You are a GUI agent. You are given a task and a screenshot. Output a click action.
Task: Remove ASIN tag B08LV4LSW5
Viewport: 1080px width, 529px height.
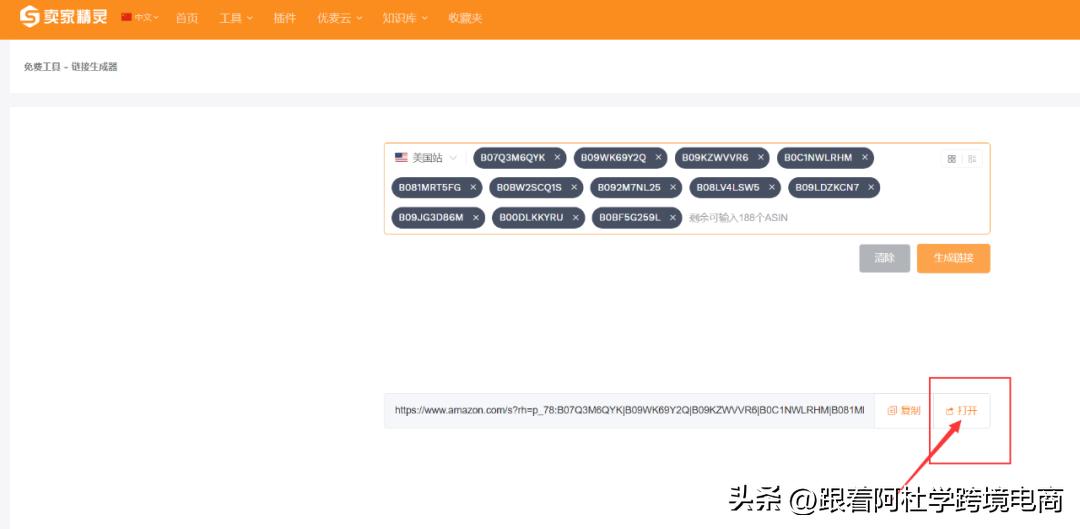(771, 187)
